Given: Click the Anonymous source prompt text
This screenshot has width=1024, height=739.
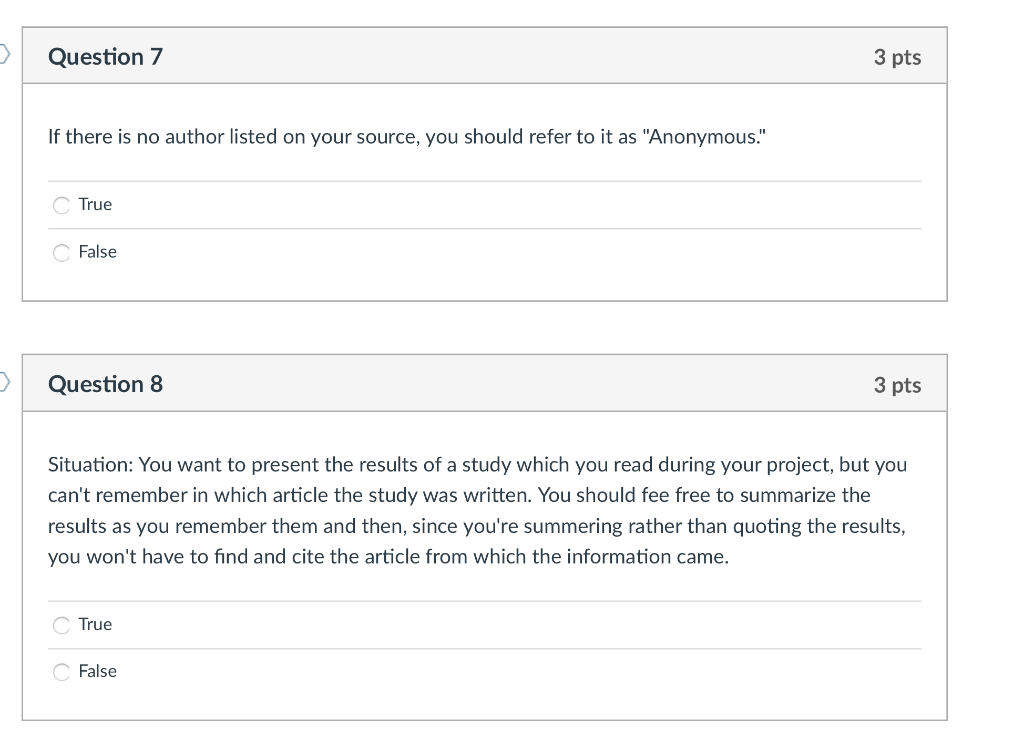Looking at the screenshot, I should click(x=405, y=137).
